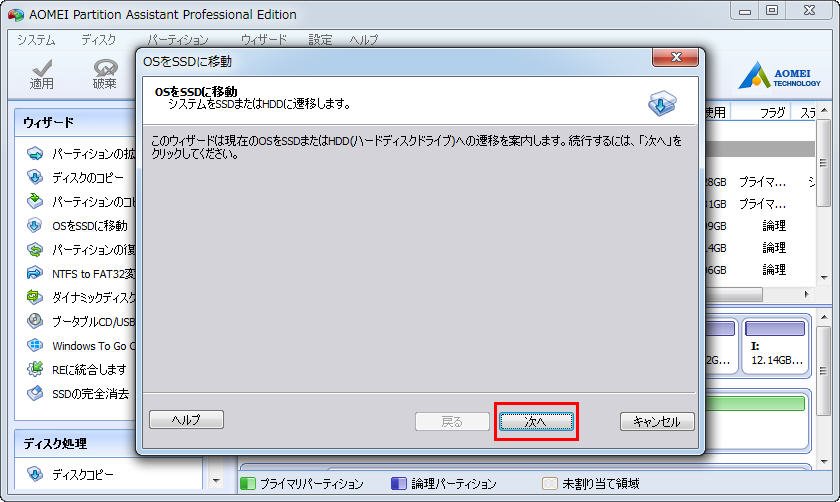
Task: Open ウィザード menu
Action: pyautogui.click(x=264, y=40)
